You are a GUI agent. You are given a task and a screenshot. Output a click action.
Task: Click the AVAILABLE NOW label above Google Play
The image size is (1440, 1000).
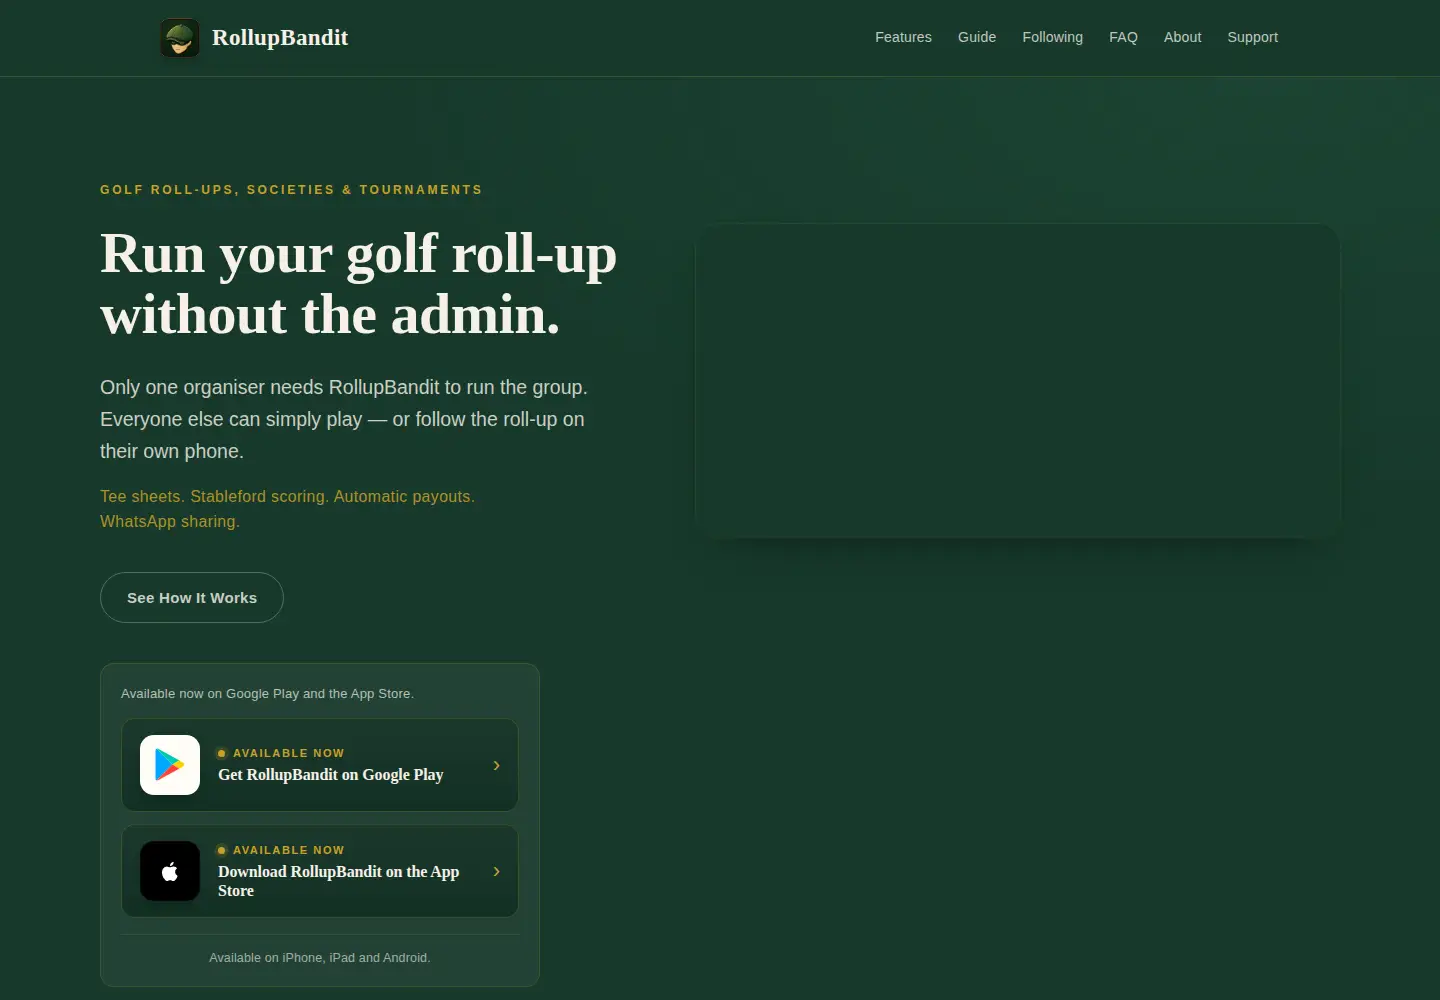pyautogui.click(x=288, y=753)
